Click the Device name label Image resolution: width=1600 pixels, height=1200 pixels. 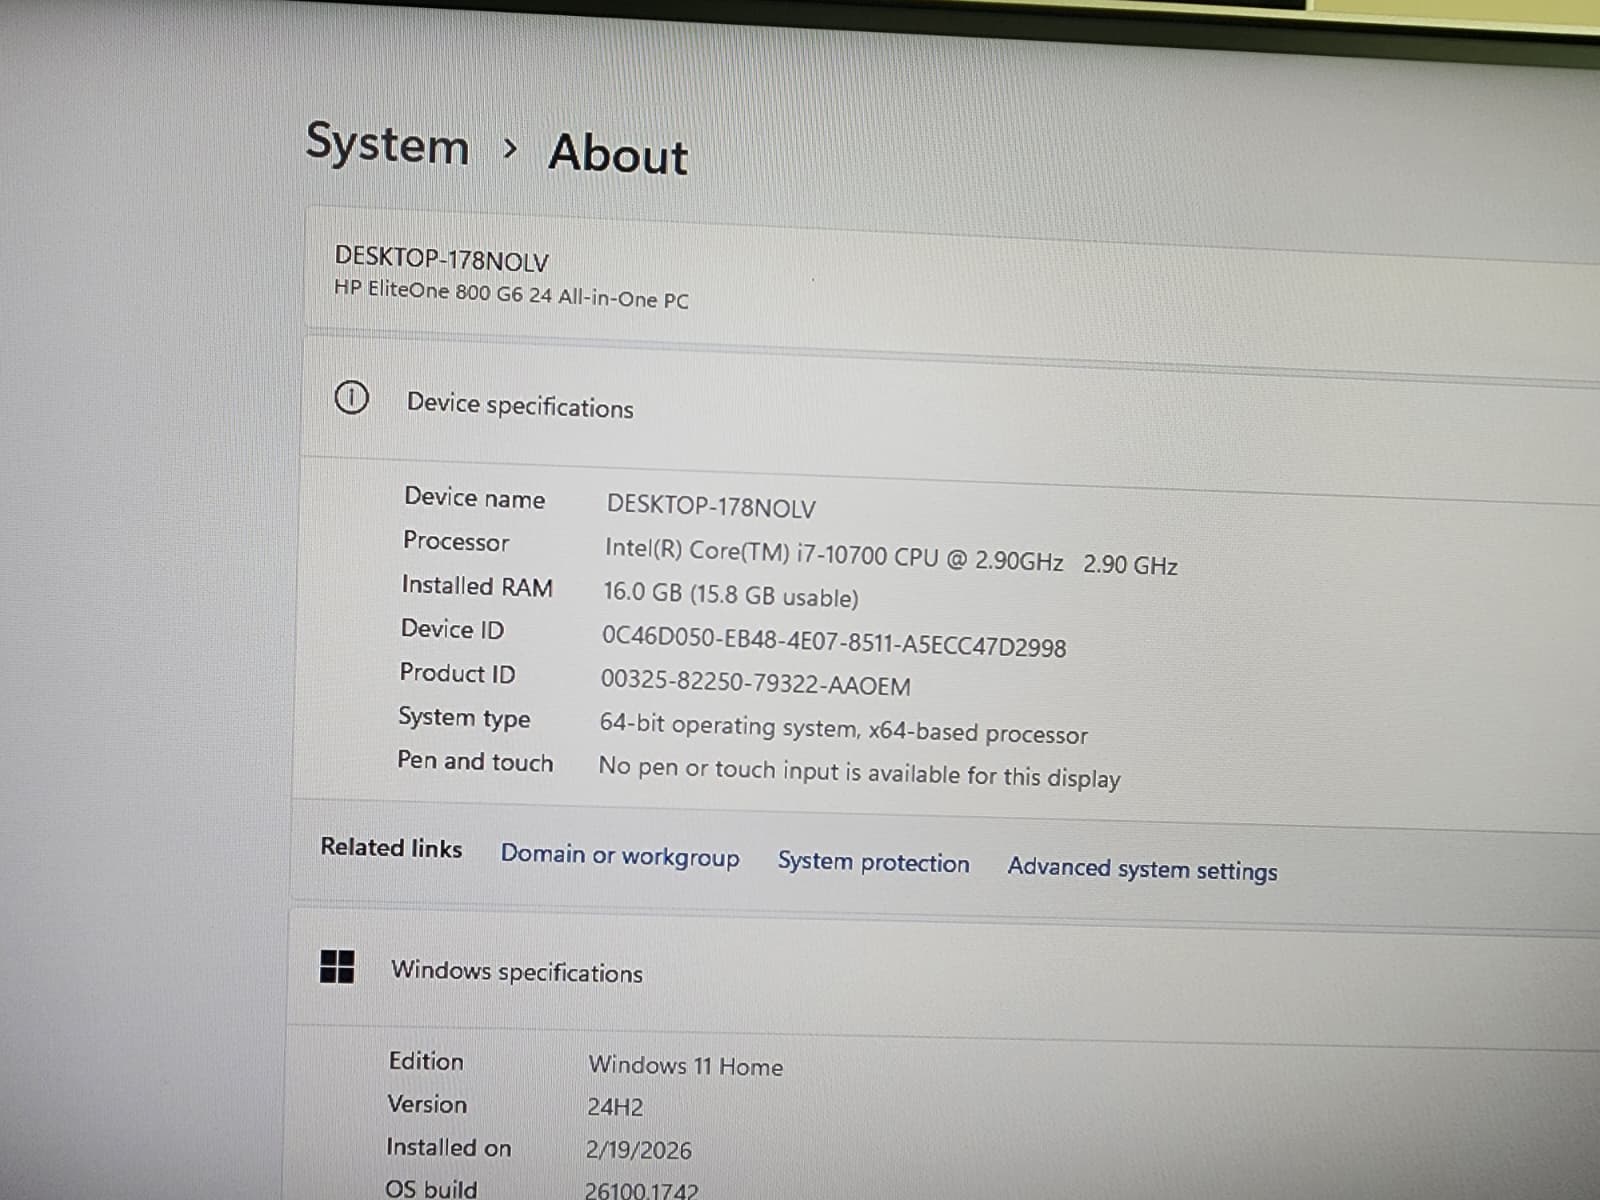point(474,498)
